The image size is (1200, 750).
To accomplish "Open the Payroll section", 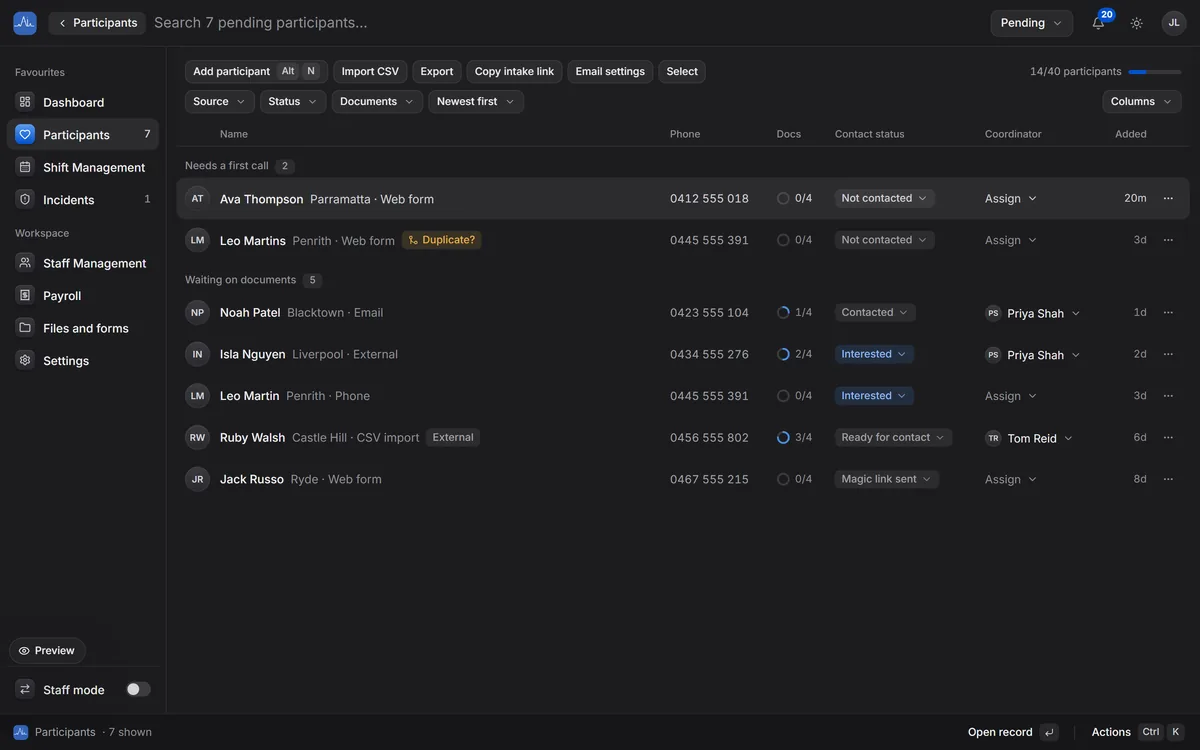I will tap(83, 295).
